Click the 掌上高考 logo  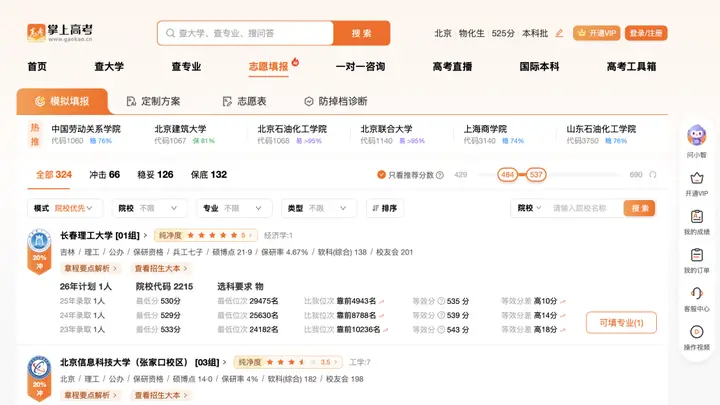coord(60,33)
